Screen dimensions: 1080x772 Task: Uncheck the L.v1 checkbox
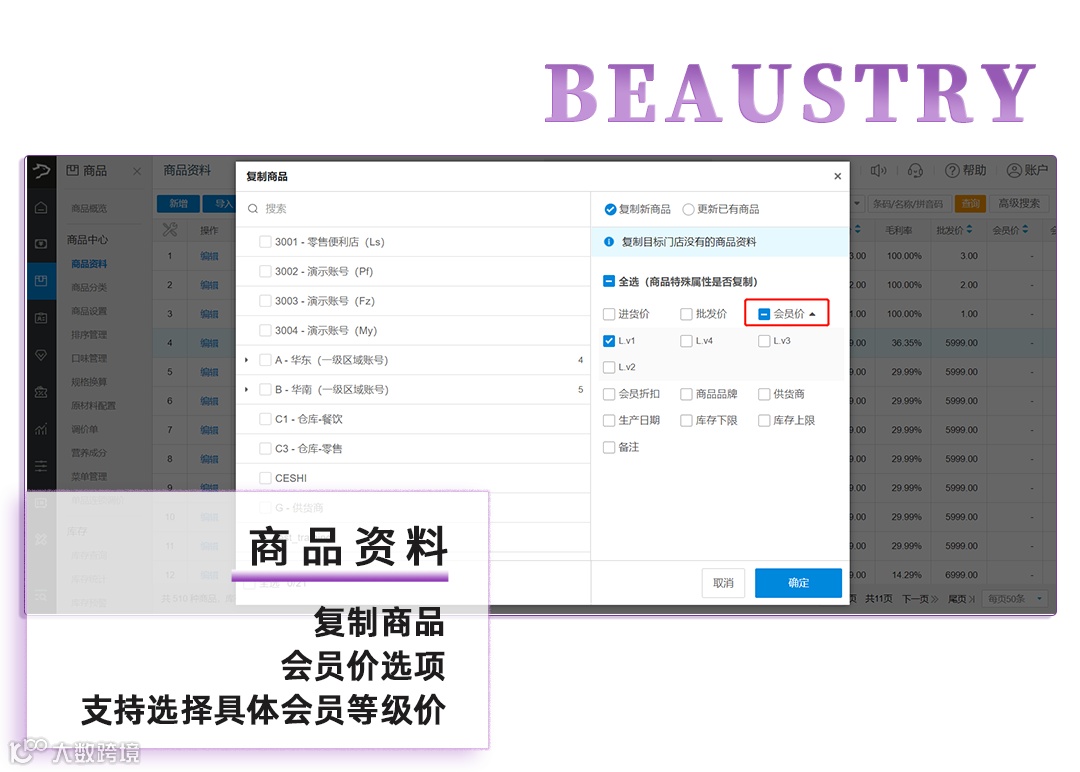(x=609, y=341)
